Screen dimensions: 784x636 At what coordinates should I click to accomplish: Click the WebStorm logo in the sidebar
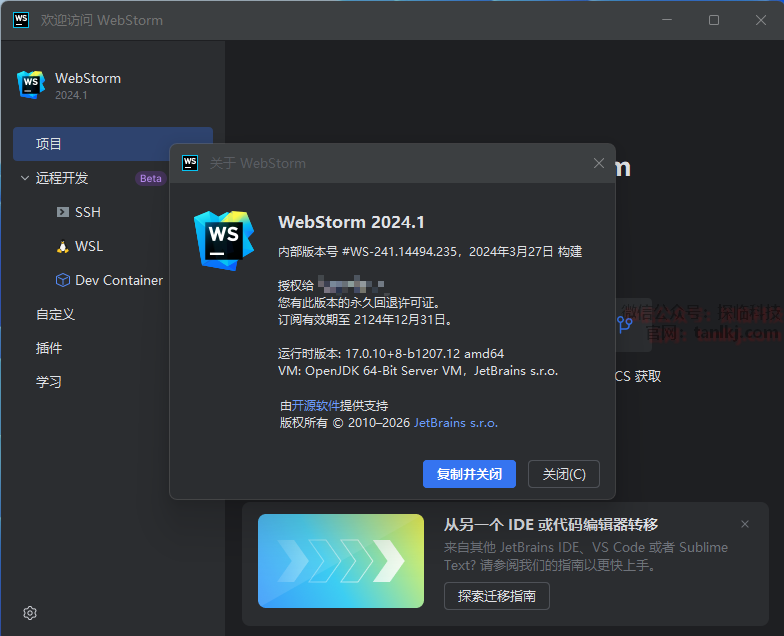click(x=31, y=85)
